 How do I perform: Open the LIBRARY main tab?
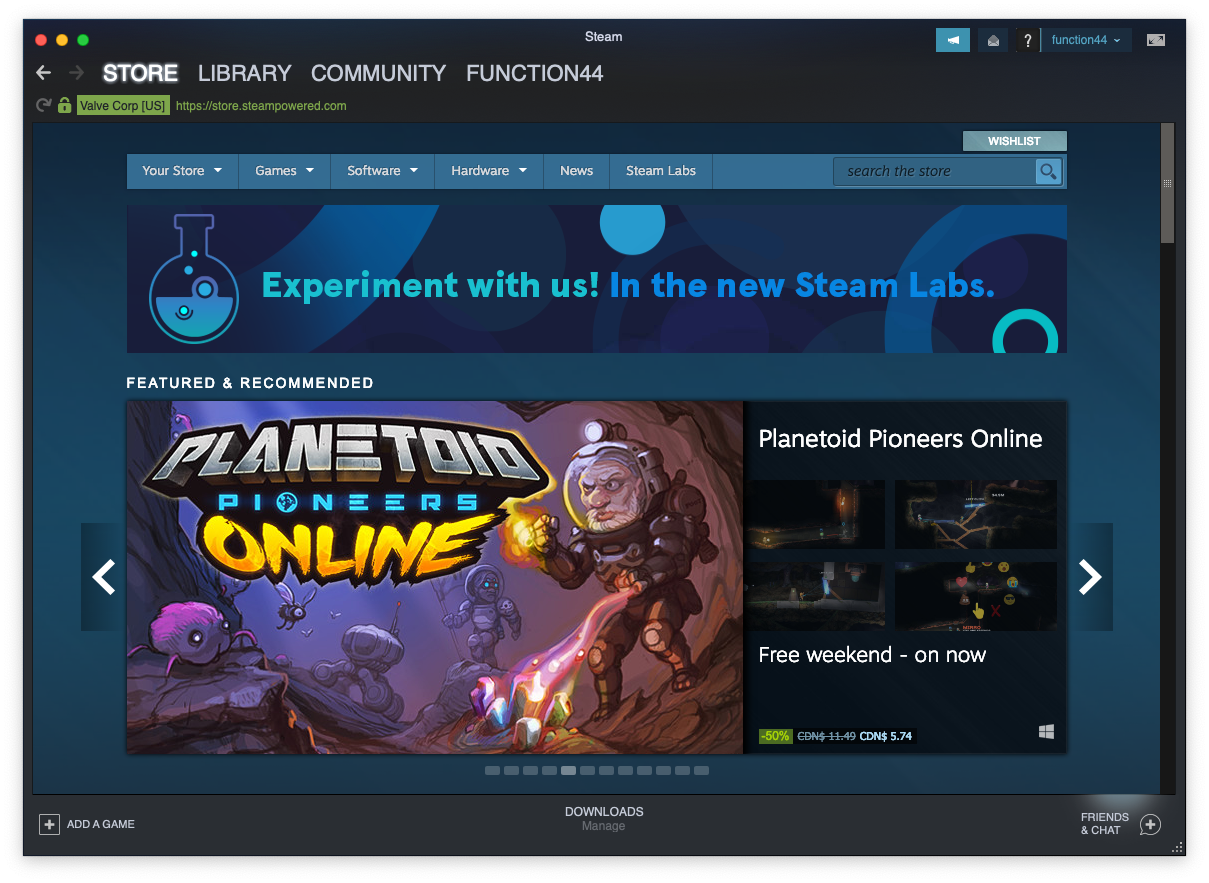pyautogui.click(x=245, y=73)
